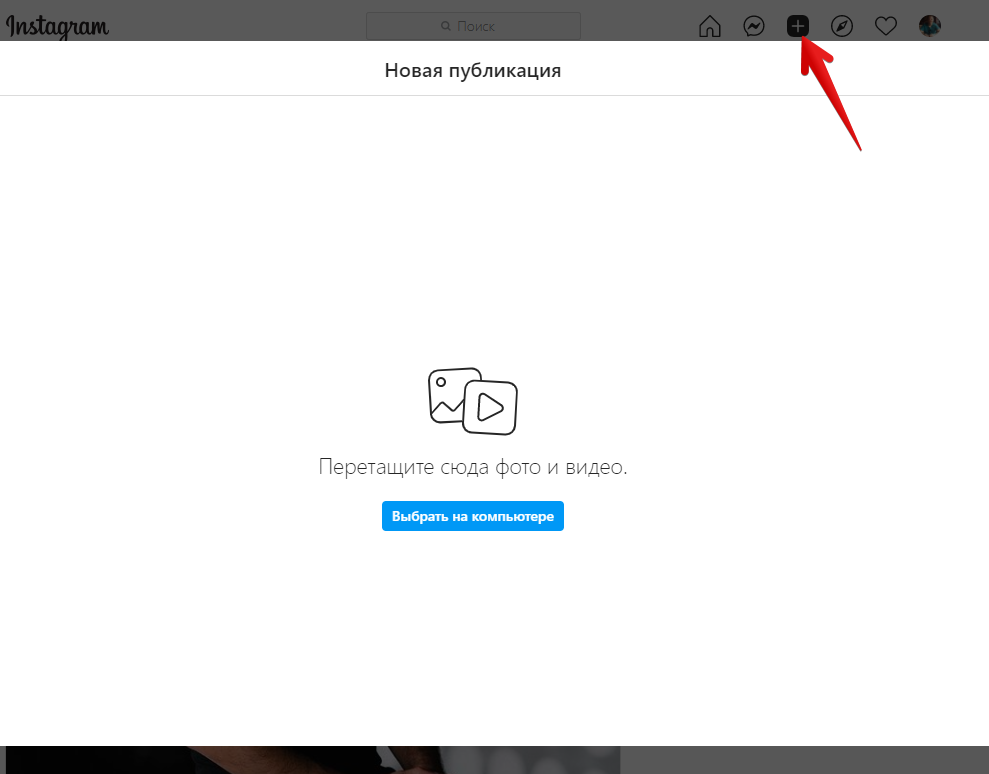Click the blank dialog area under the blue button
This screenshot has width=989, height=774.
pos(472,630)
